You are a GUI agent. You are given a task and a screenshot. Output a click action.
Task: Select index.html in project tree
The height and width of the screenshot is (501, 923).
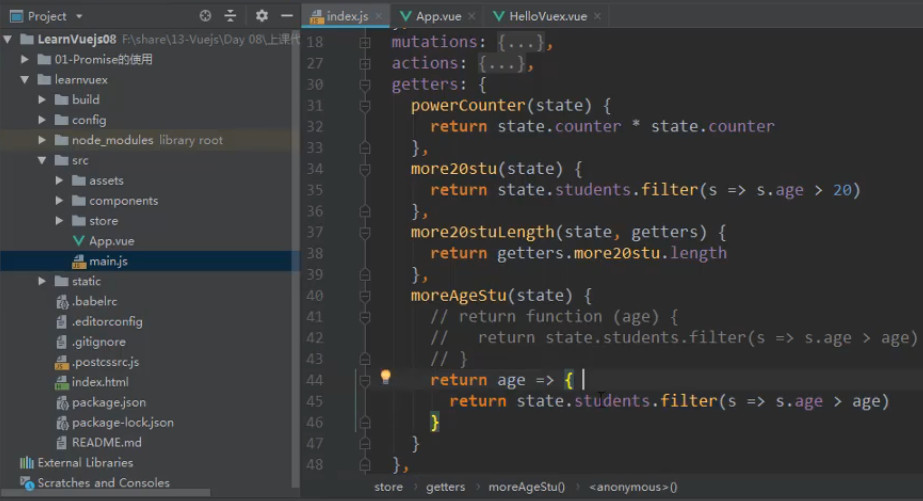(x=99, y=382)
